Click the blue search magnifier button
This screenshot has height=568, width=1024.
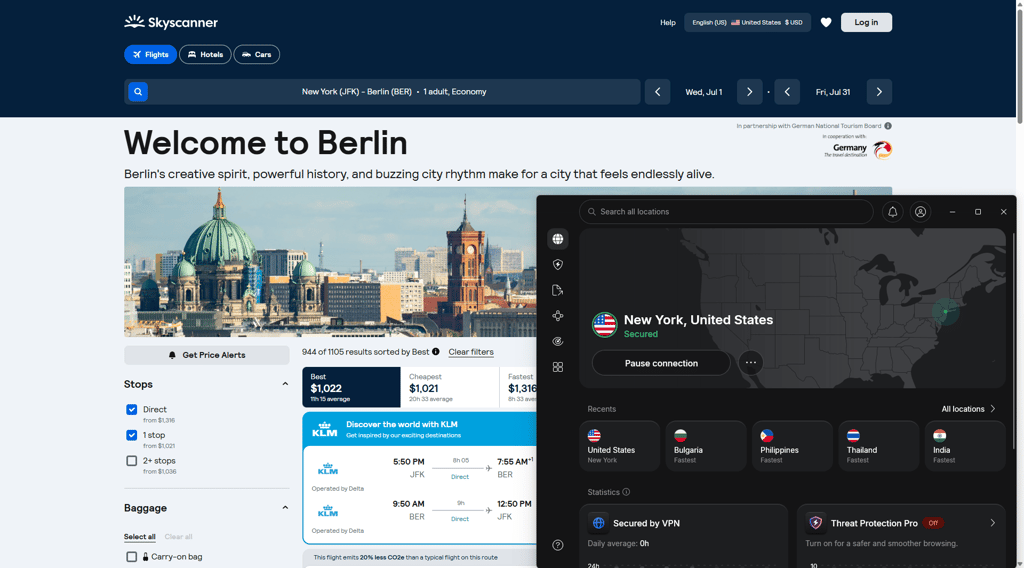pos(138,91)
